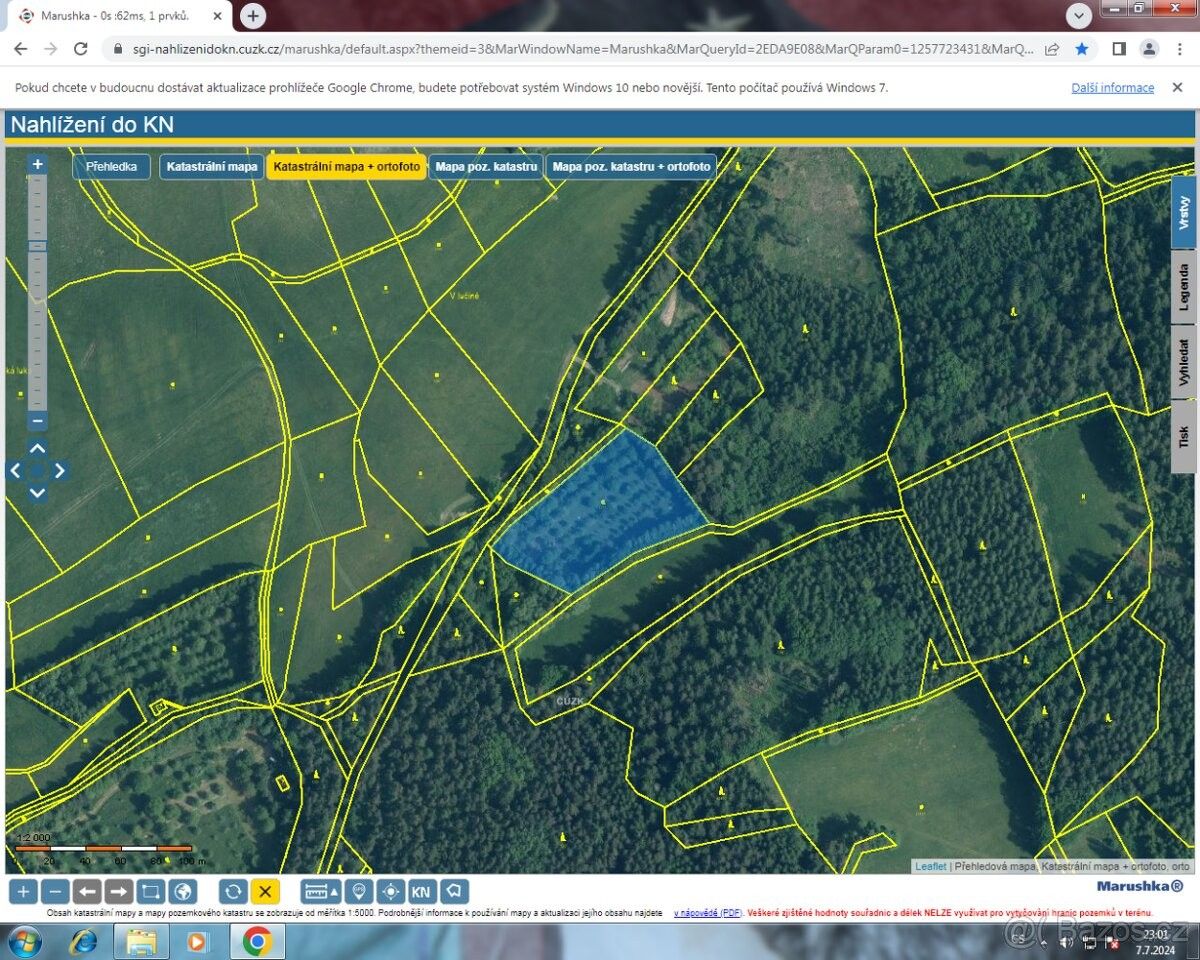Click the crosshair locate position icon
This screenshot has width=1200, height=960.
pyautogui.click(x=390, y=892)
